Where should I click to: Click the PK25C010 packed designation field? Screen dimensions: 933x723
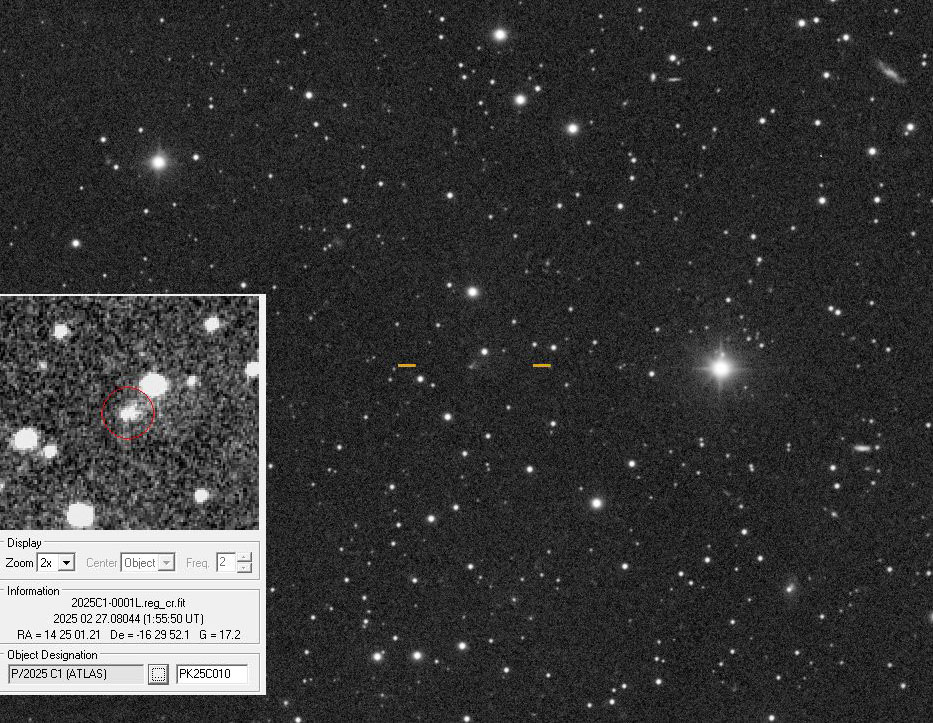click(x=212, y=674)
